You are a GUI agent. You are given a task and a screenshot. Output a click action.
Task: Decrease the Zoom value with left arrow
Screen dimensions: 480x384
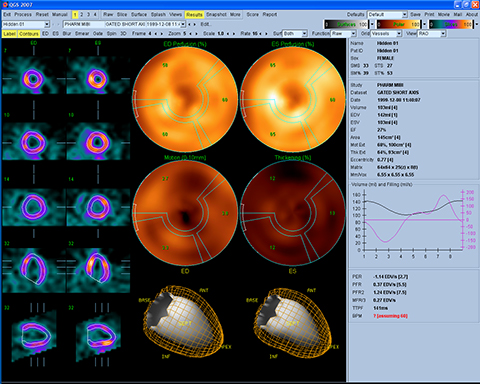point(190,34)
